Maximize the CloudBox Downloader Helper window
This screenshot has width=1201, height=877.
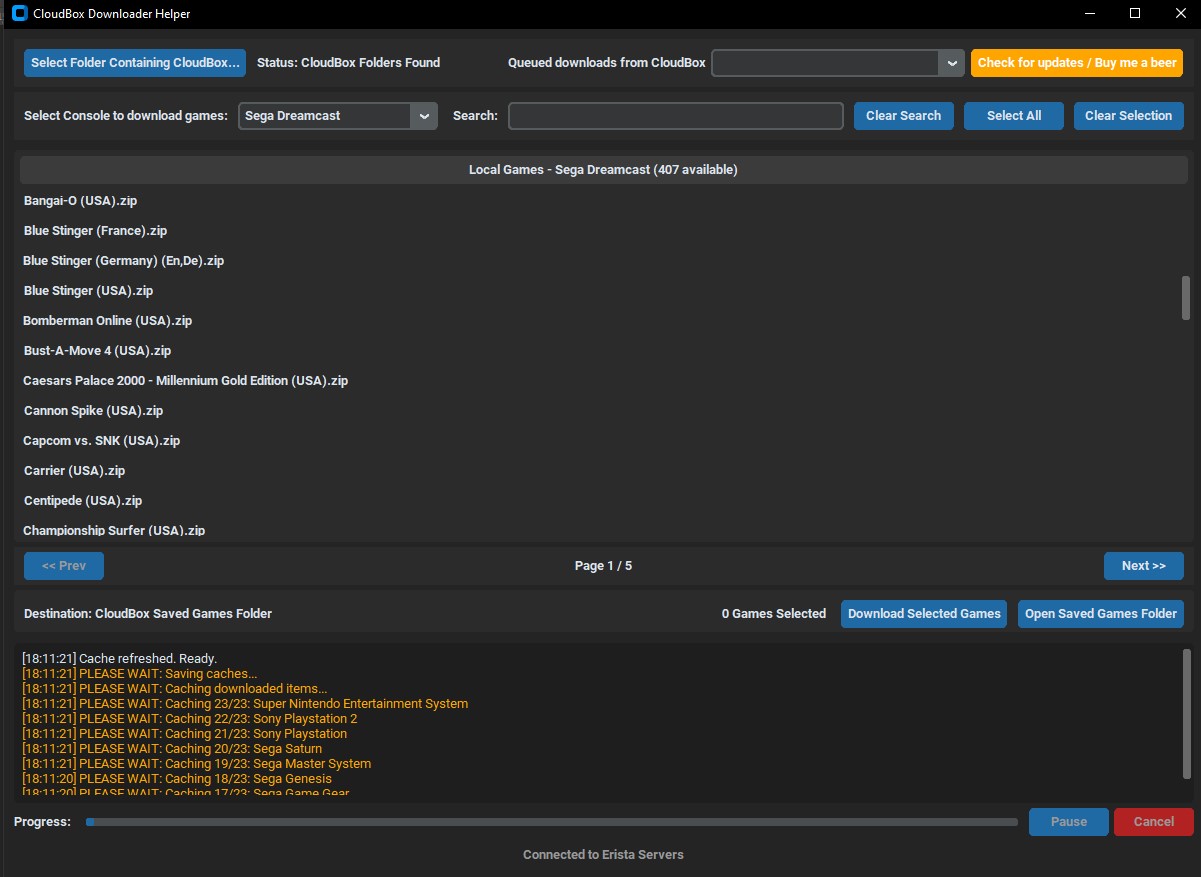click(x=1135, y=14)
